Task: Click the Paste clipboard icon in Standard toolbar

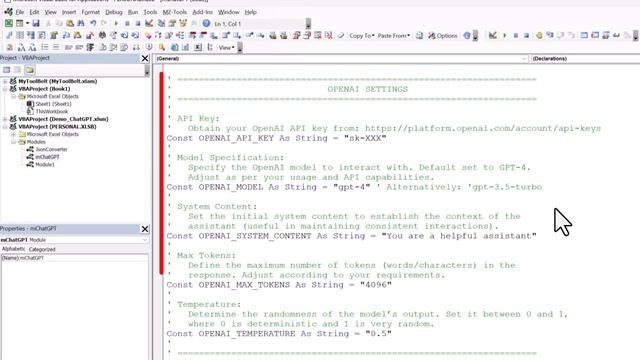Action: point(70,23)
